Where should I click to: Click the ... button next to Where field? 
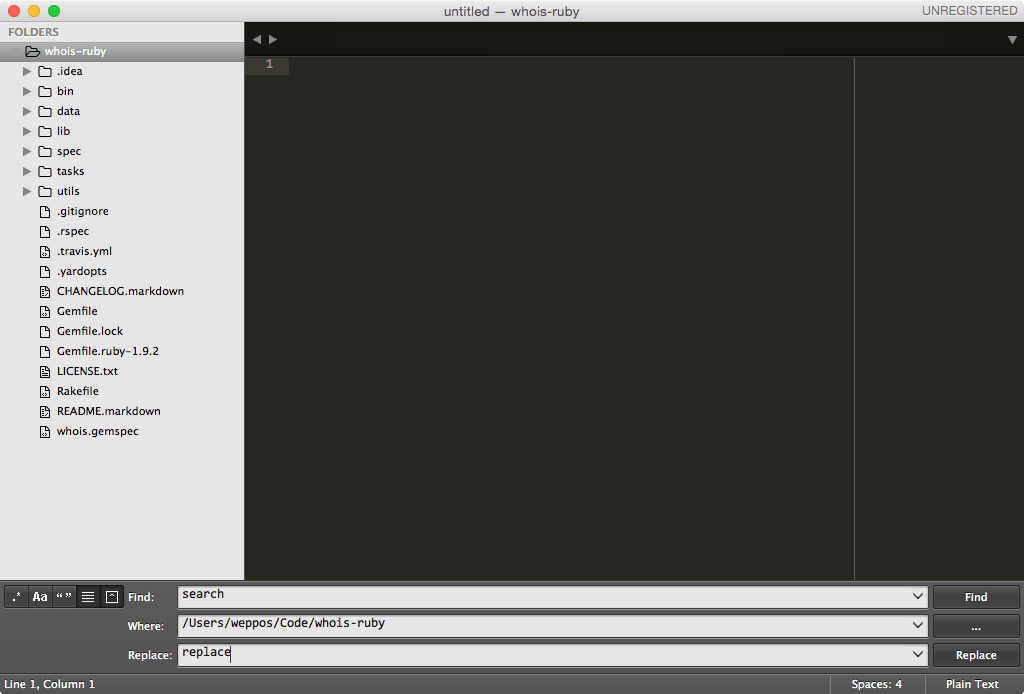click(975, 626)
